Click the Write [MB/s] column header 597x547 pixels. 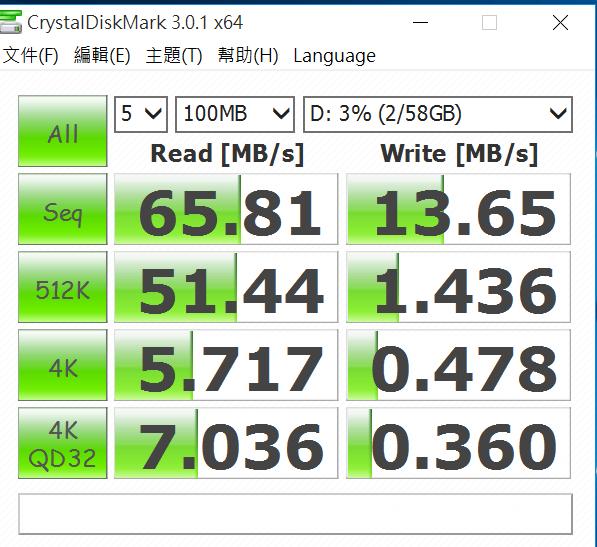459,154
